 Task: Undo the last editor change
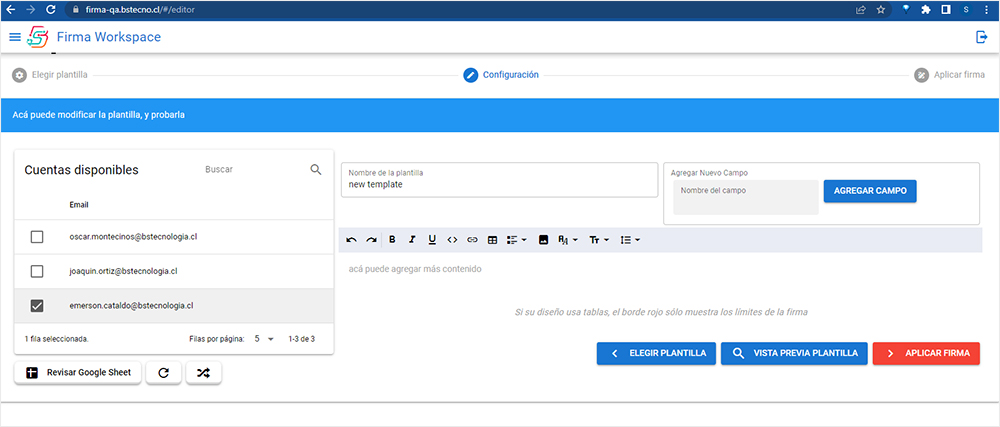click(351, 240)
